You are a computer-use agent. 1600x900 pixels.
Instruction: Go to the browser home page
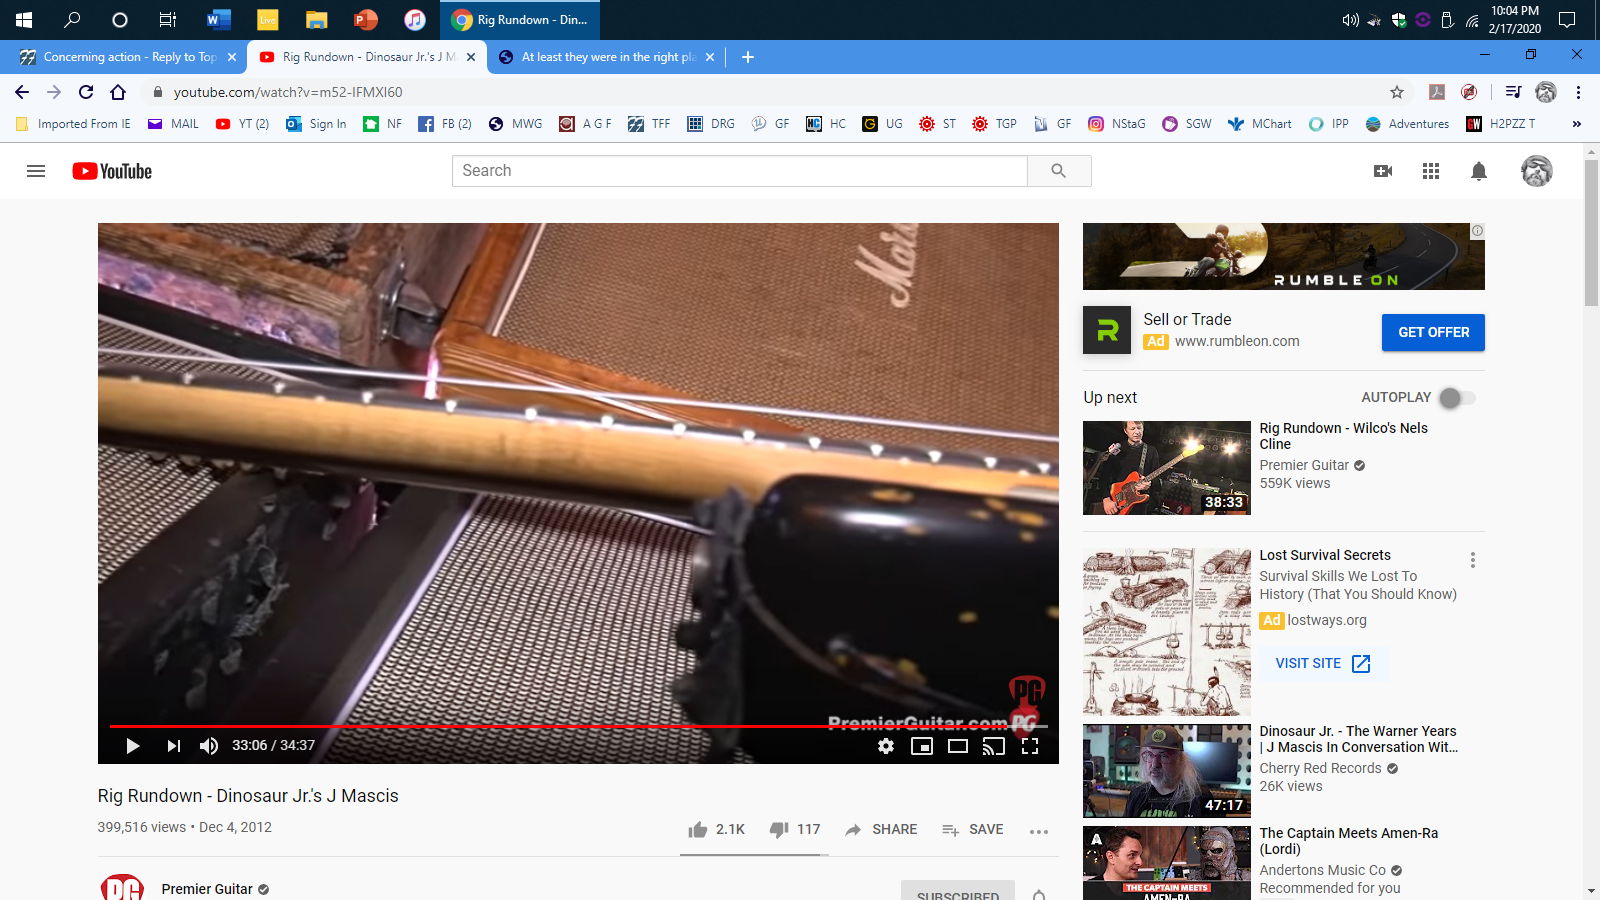[x=118, y=92]
